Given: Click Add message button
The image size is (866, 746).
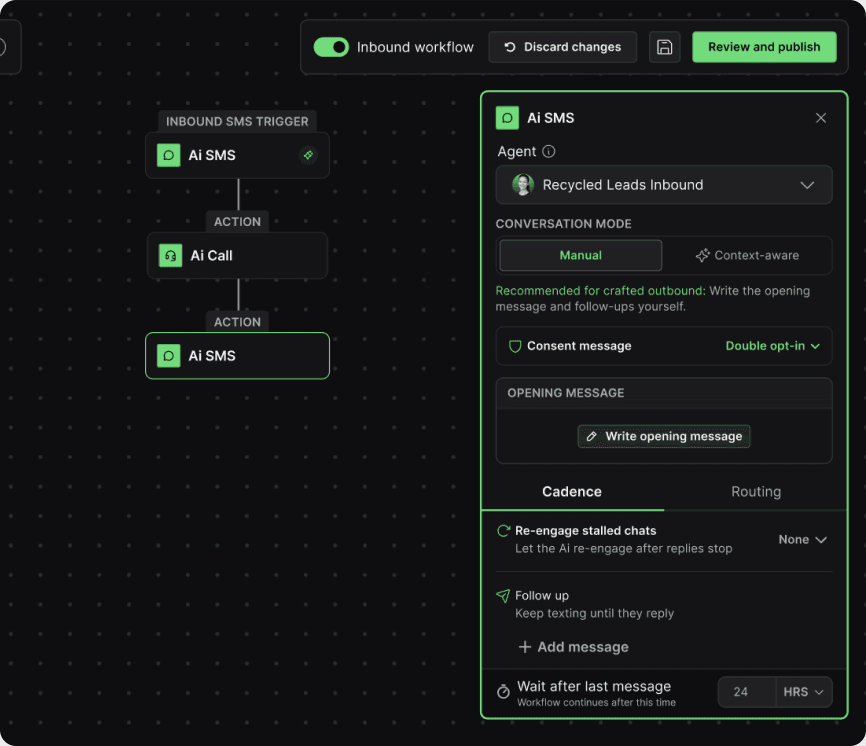Looking at the screenshot, I should [574, 647].
